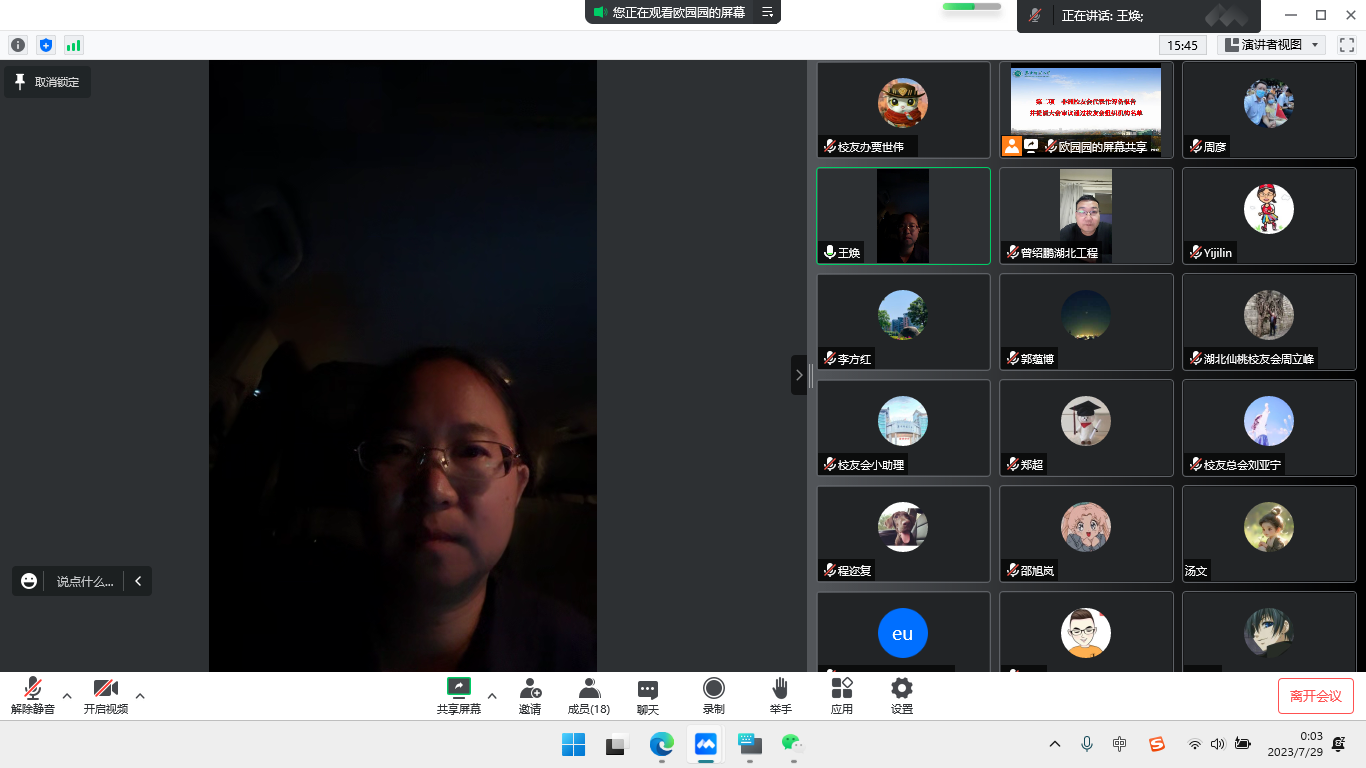Open the Invite (邀请) participants icon
The width and height of the screenshot is (1366, 768).
click(x=530, y=695)
